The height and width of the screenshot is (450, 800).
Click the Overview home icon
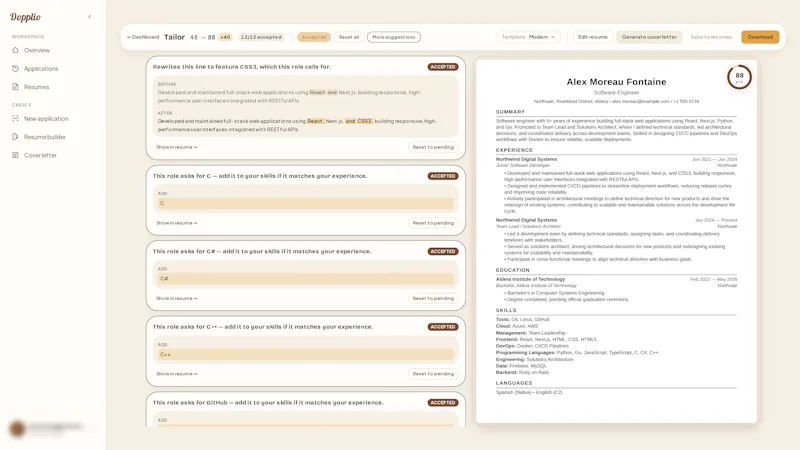[15, 50]
